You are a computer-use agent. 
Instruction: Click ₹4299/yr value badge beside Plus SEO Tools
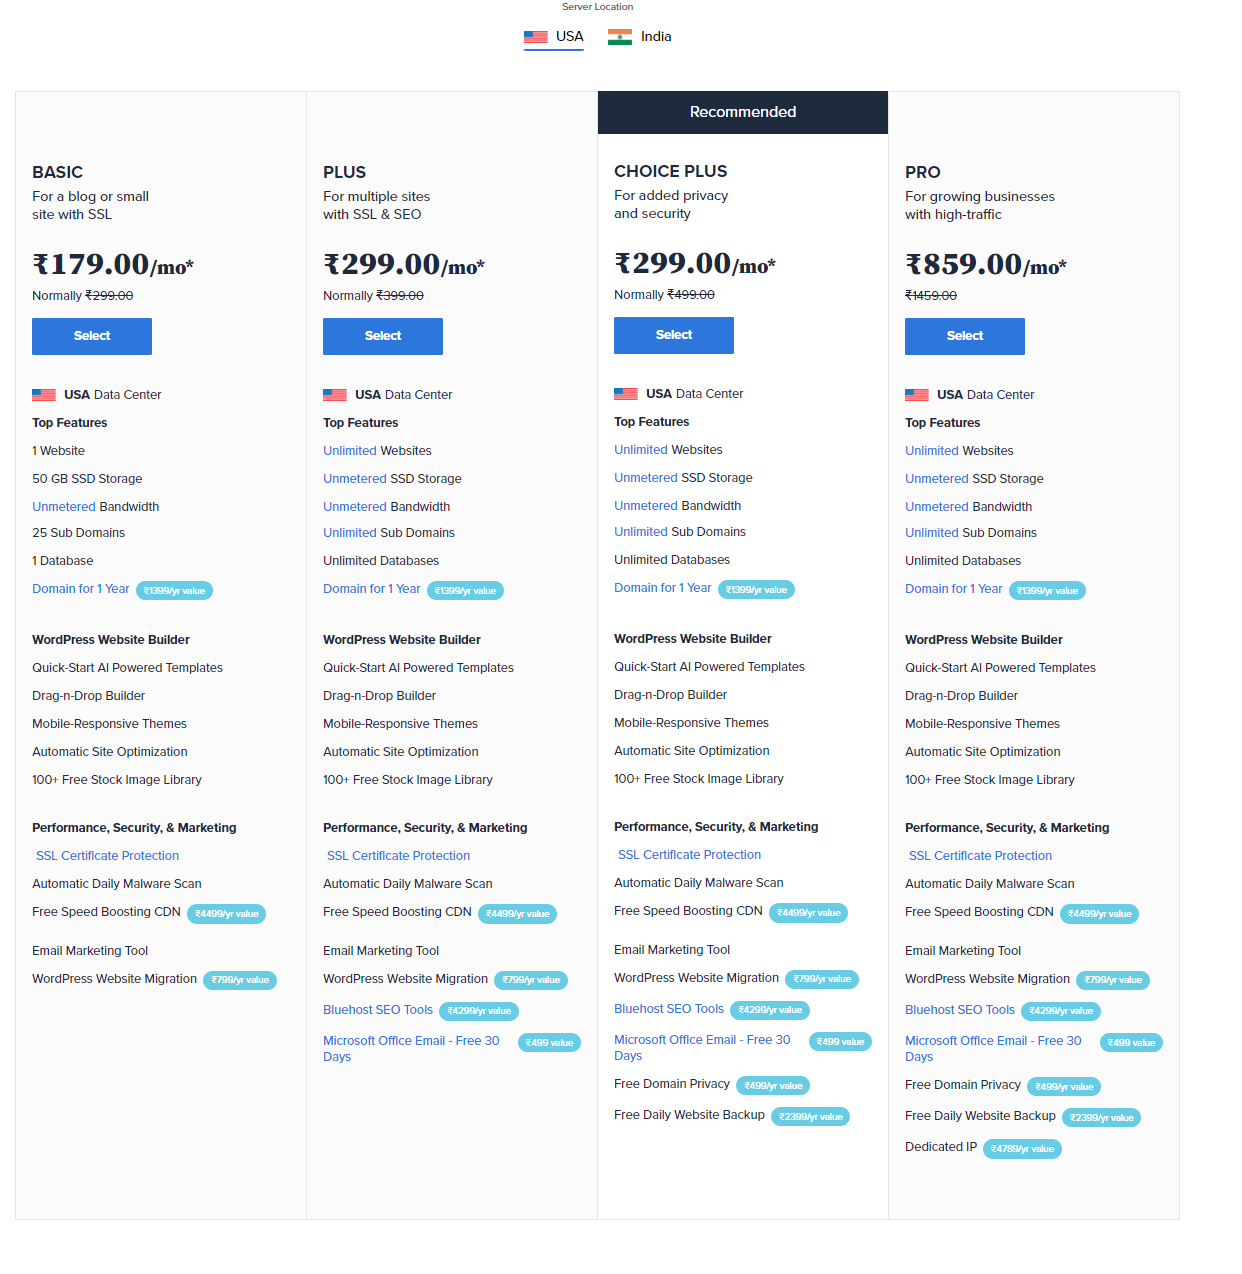(x=479, y=1011)
